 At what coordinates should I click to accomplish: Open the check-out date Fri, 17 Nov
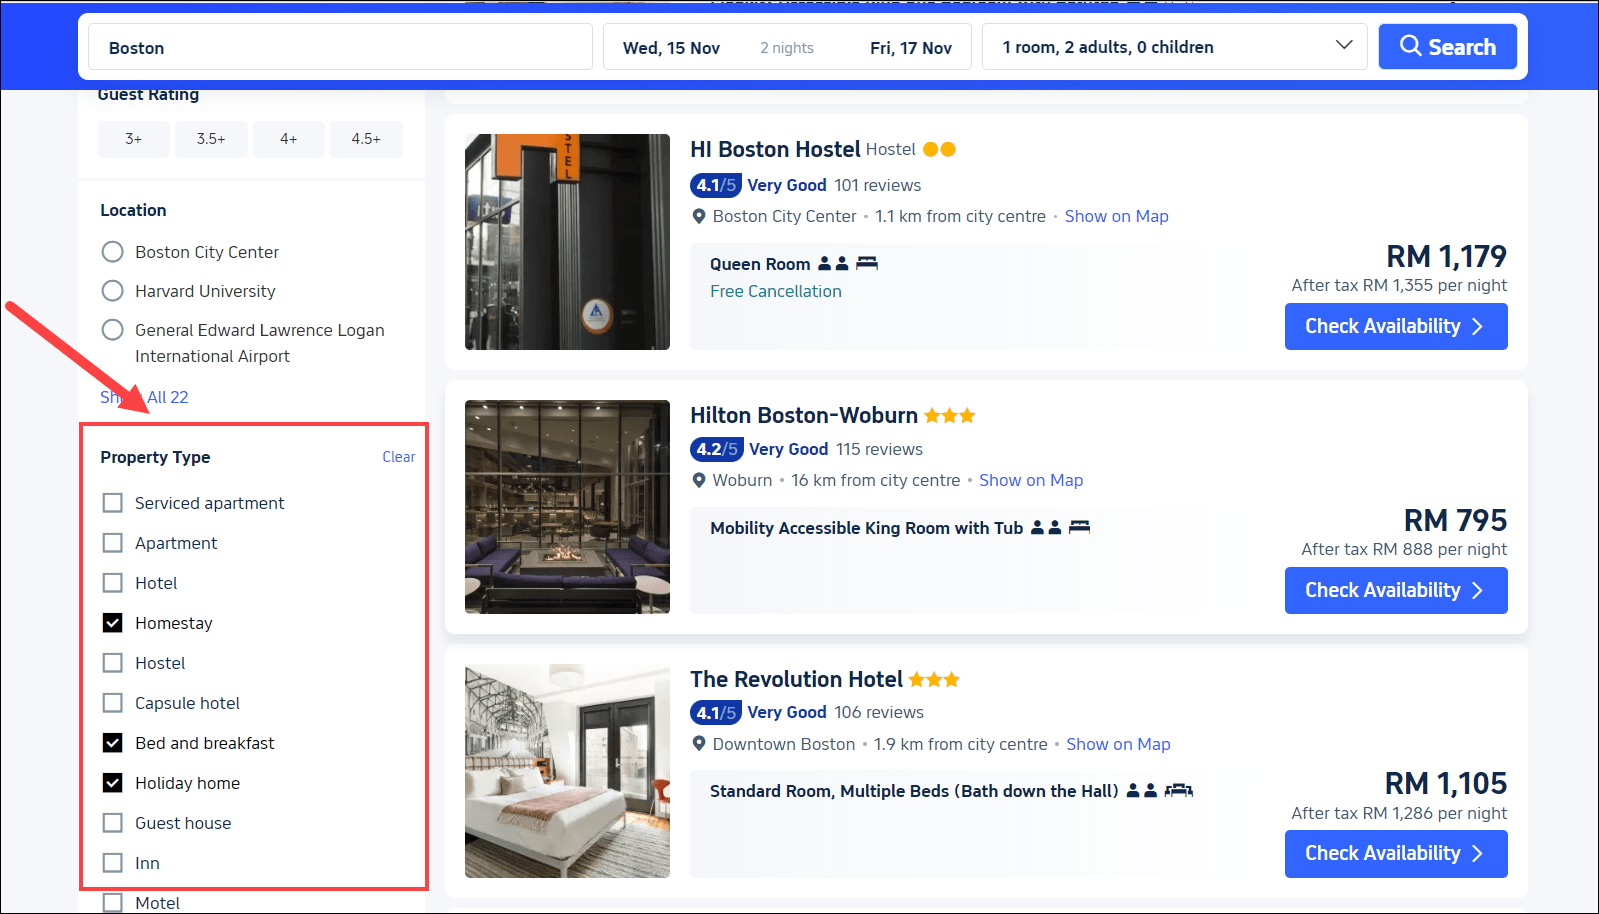coord(910,48)
